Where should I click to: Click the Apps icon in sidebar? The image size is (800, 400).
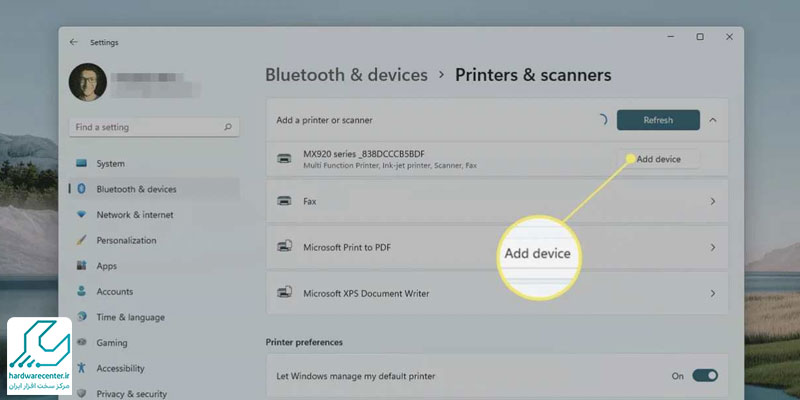(x=81, y=266)
